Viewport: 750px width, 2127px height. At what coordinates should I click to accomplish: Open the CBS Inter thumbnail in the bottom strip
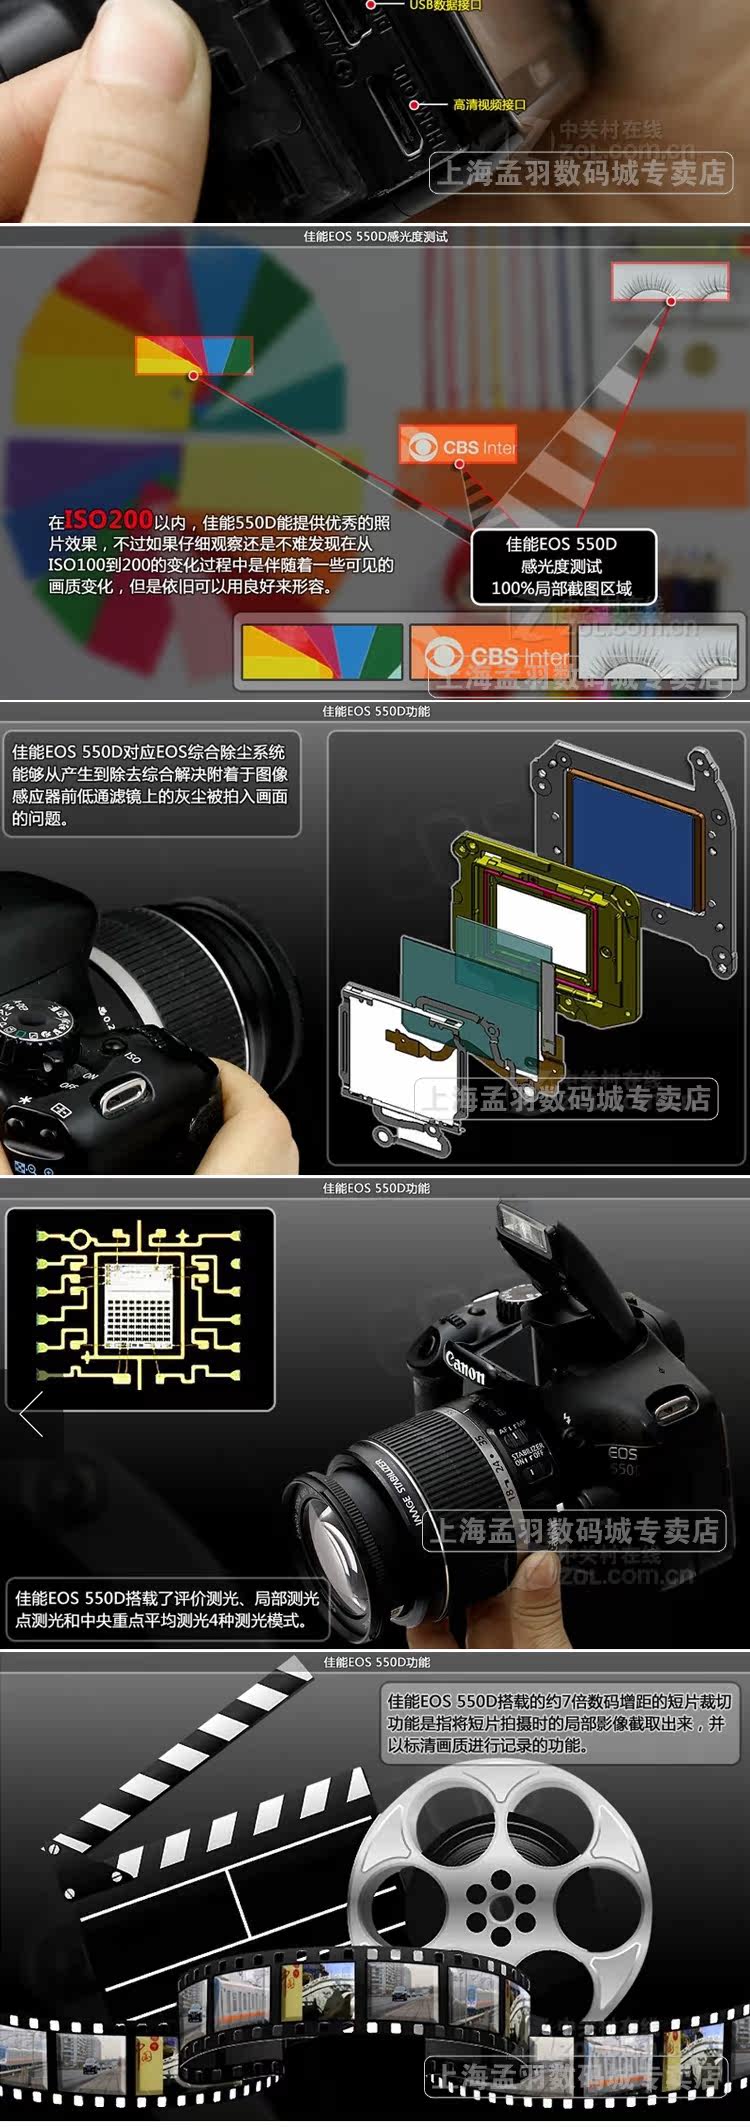[489, 652]
